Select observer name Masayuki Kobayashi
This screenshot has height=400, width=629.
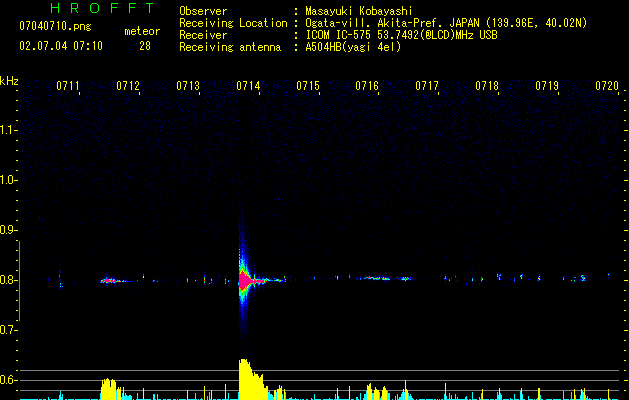359,11
